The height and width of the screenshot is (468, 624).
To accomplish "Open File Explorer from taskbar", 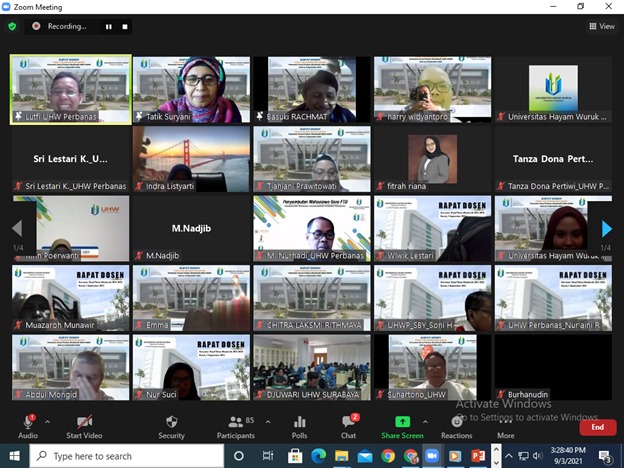I will tap(341, 456).
